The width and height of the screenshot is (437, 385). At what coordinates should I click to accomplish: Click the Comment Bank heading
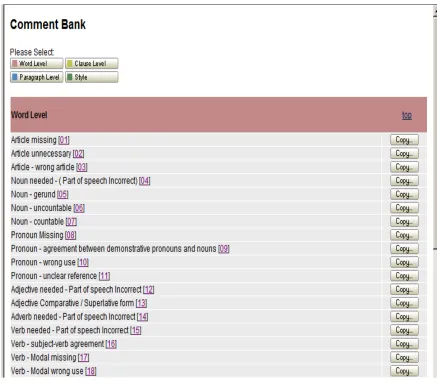pos(48,24)
